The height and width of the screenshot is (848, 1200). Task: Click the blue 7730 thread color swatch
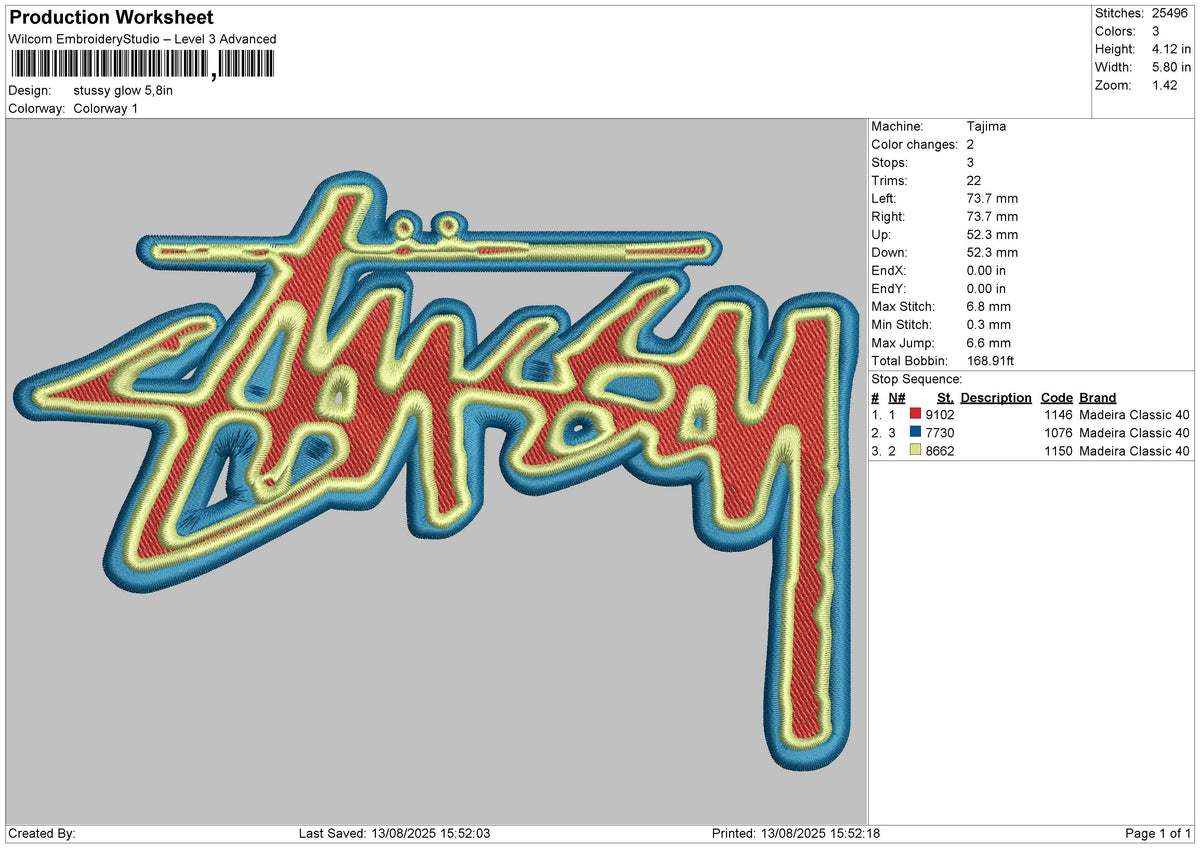pyautogui.click(x=915, y=433)
